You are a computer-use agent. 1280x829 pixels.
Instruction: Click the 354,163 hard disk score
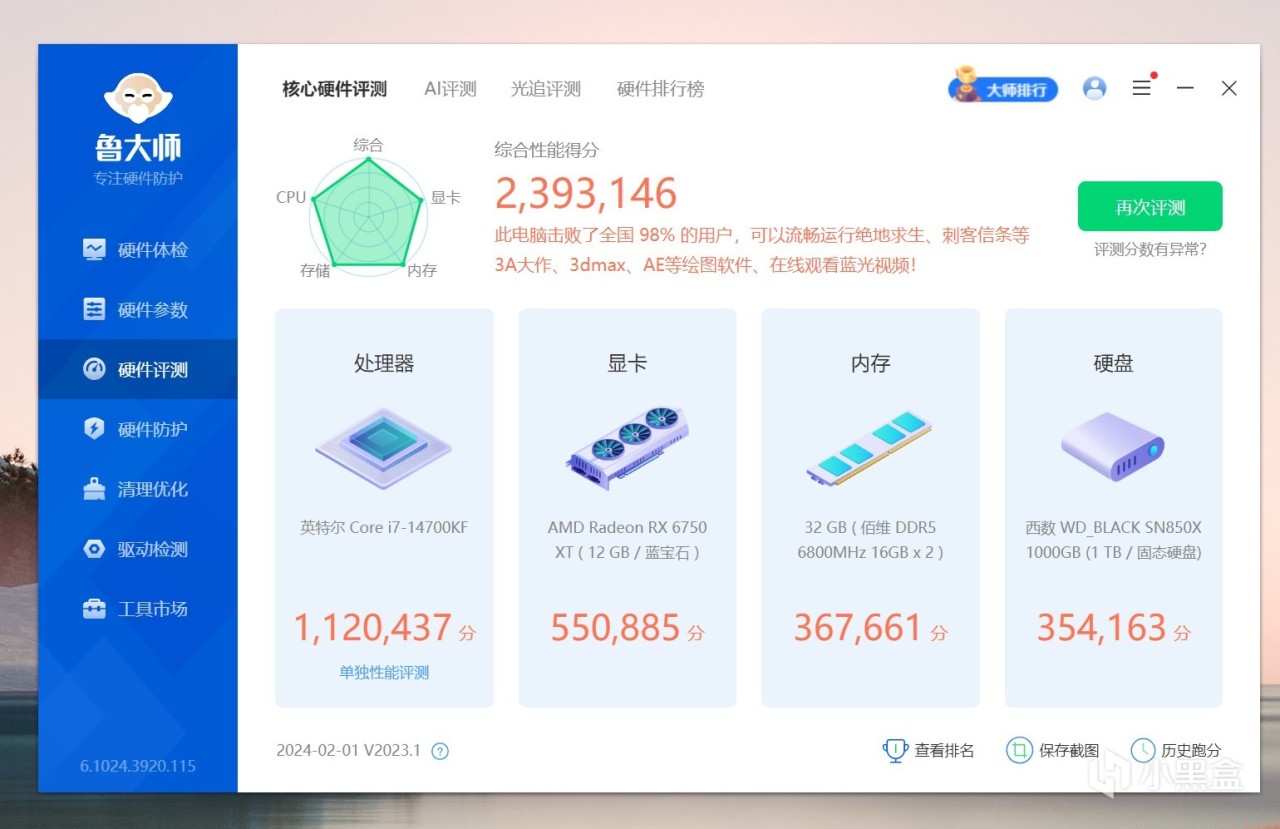[1101, 628]
